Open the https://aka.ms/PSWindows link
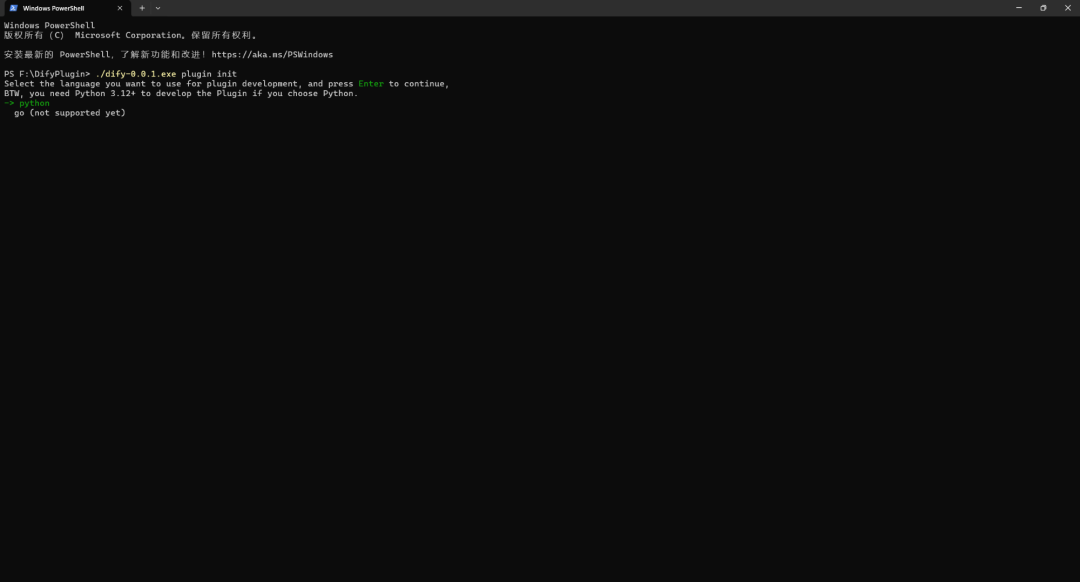 [272, 54]
